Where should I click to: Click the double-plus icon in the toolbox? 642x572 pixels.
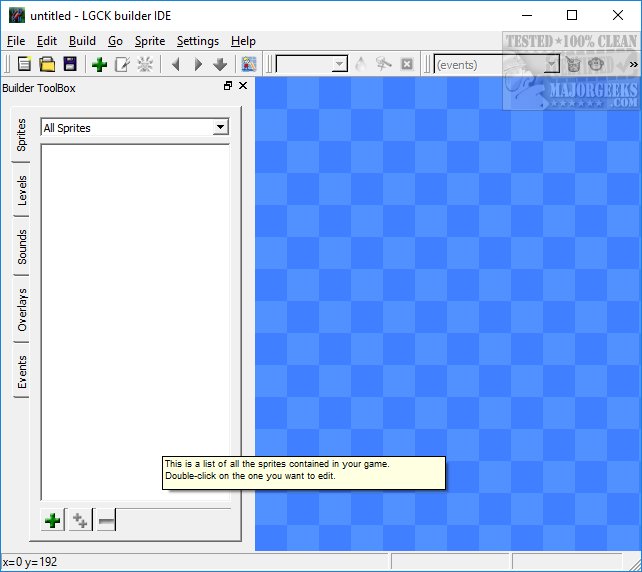[x=79, y=520]
